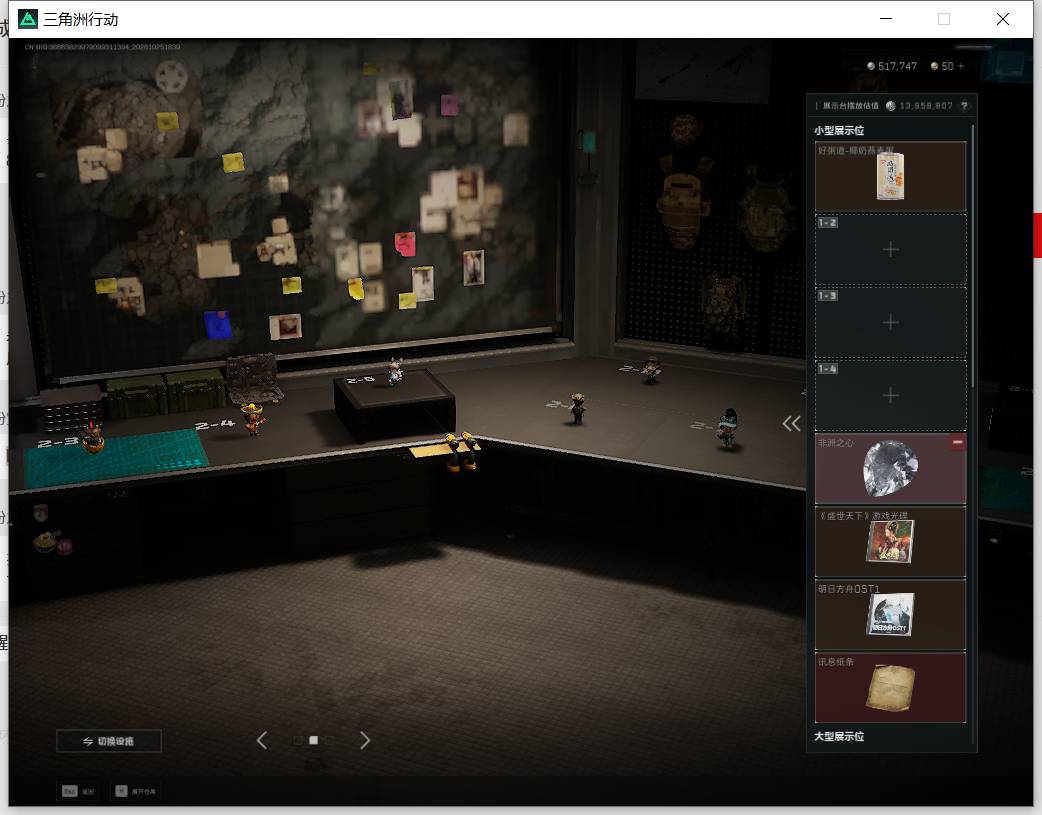This screenshot has height=815, width=1042.
Task: Close the 三角洲行动 window
Action: [1003, 19]
